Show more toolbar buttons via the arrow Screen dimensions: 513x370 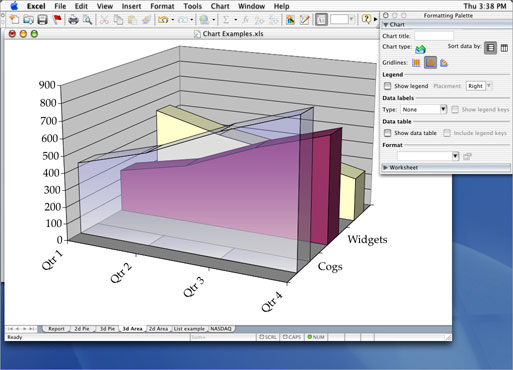[x=376, y=19]
